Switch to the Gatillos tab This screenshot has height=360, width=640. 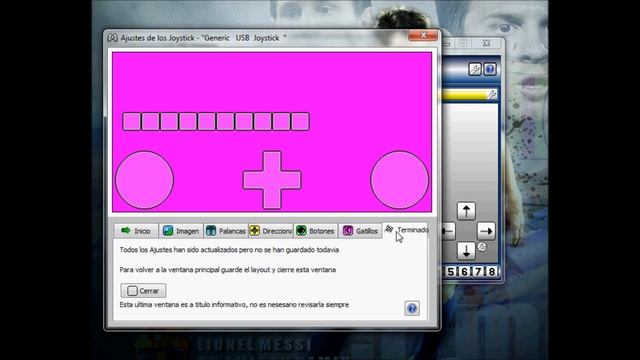pyautogui.click(x=360, y=231)
